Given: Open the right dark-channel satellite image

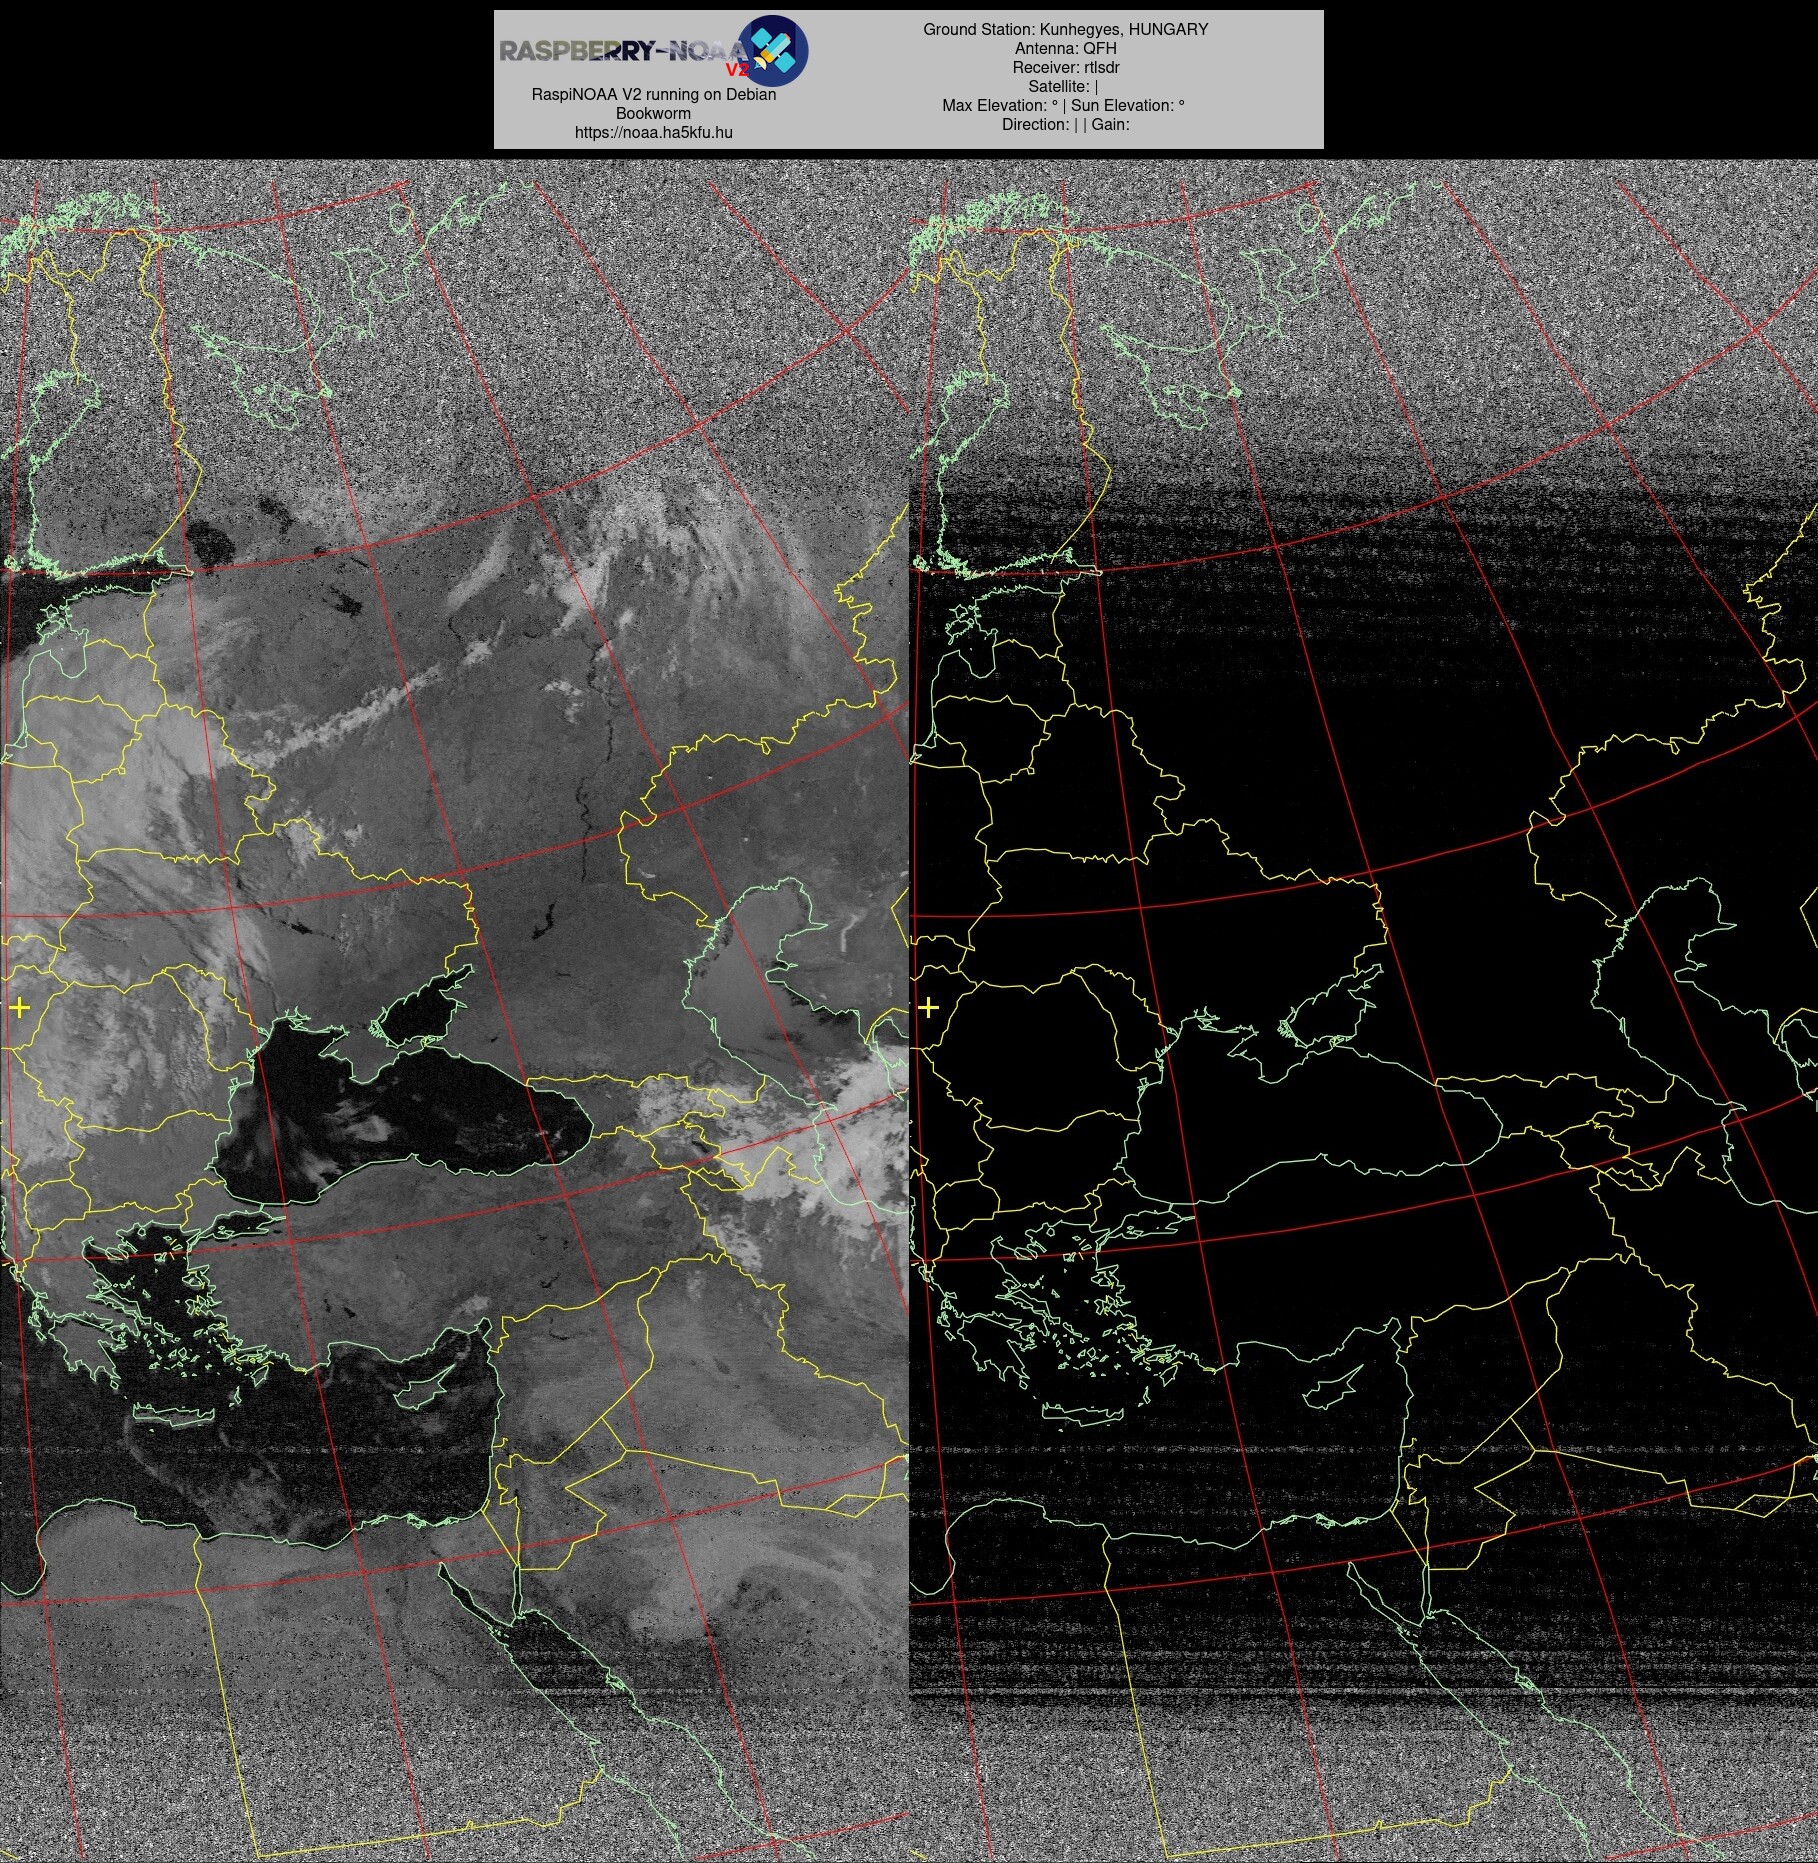Looking at the screenshot, I should pyautogui.click(x=1363, y=1011).
